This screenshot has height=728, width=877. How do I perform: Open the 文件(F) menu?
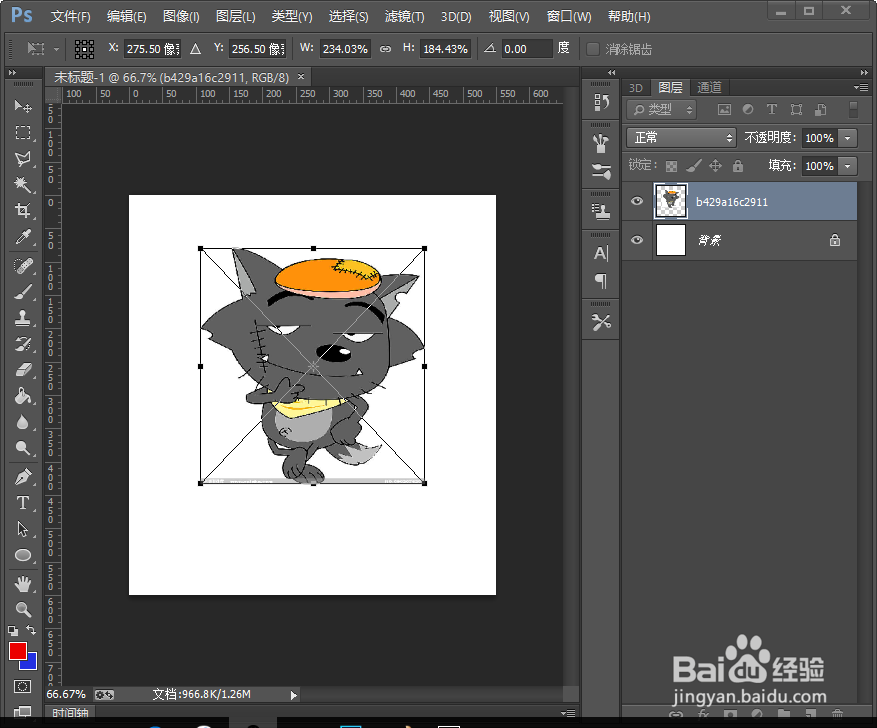(x=70, y=17)
